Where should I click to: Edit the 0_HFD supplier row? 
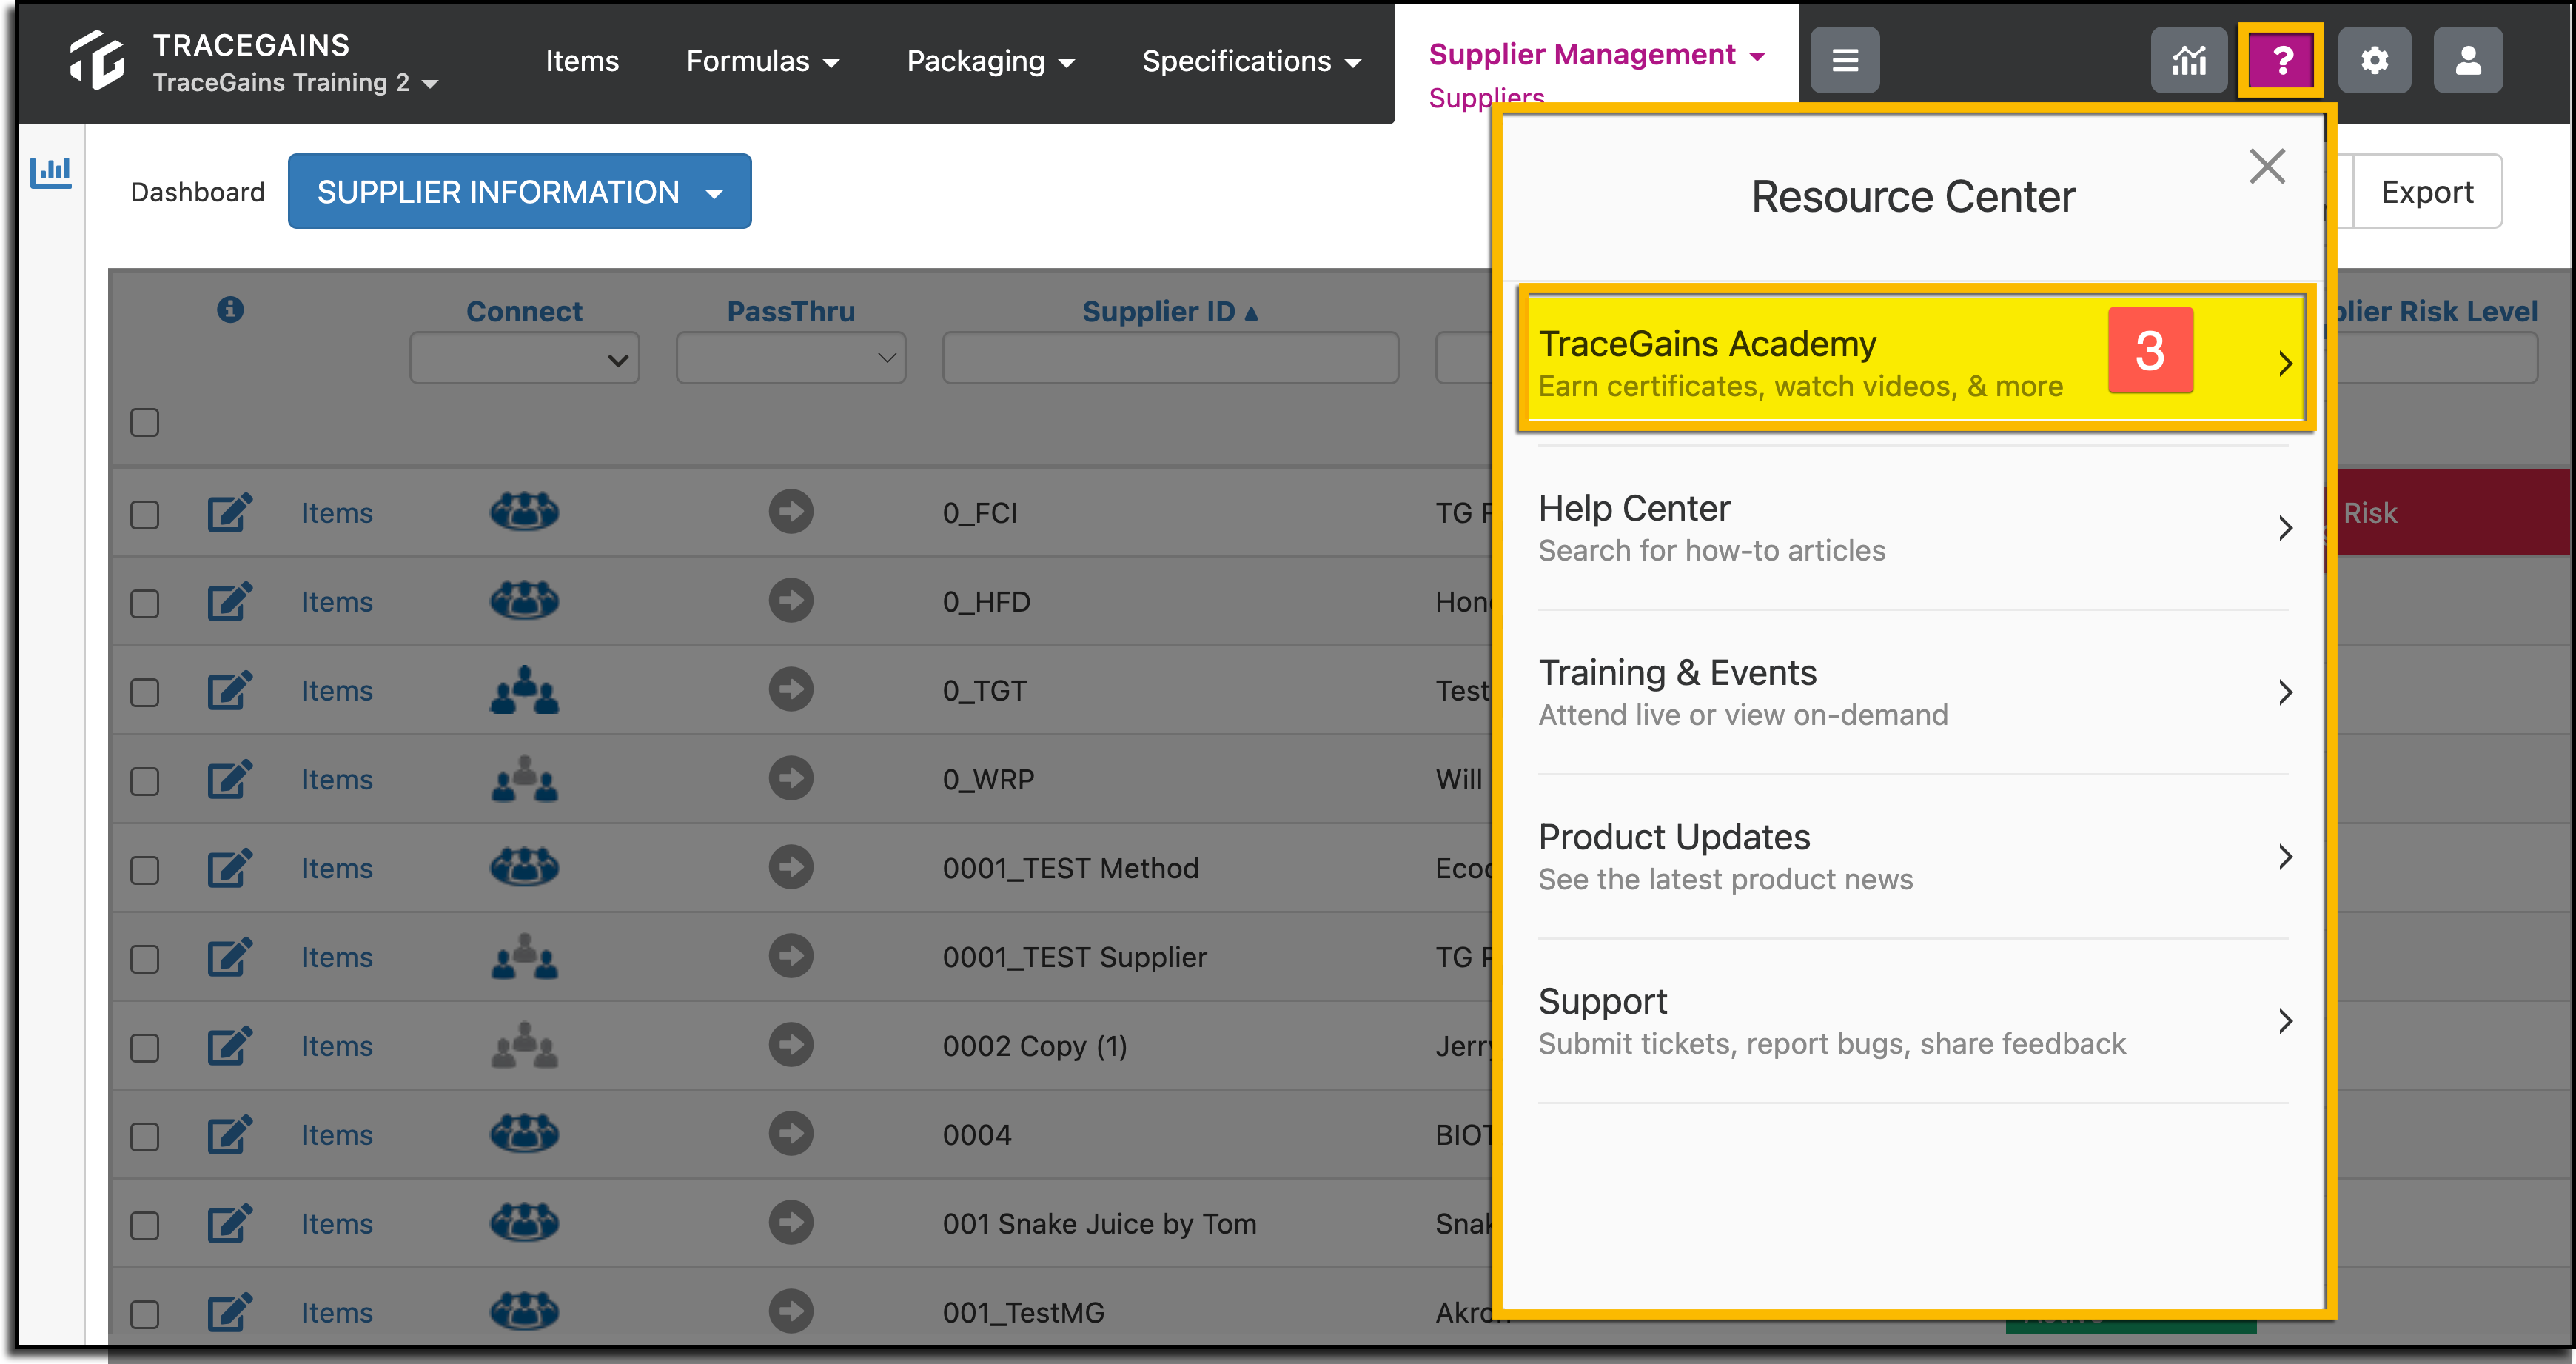point(229,601)
